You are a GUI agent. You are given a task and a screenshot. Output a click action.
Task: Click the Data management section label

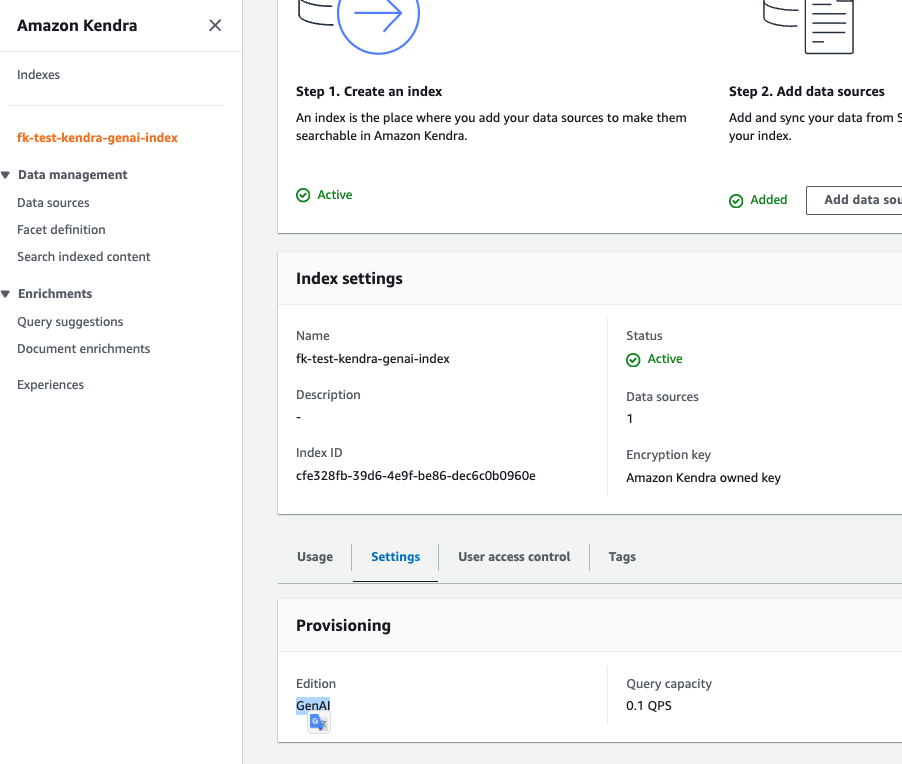point(72,175)
